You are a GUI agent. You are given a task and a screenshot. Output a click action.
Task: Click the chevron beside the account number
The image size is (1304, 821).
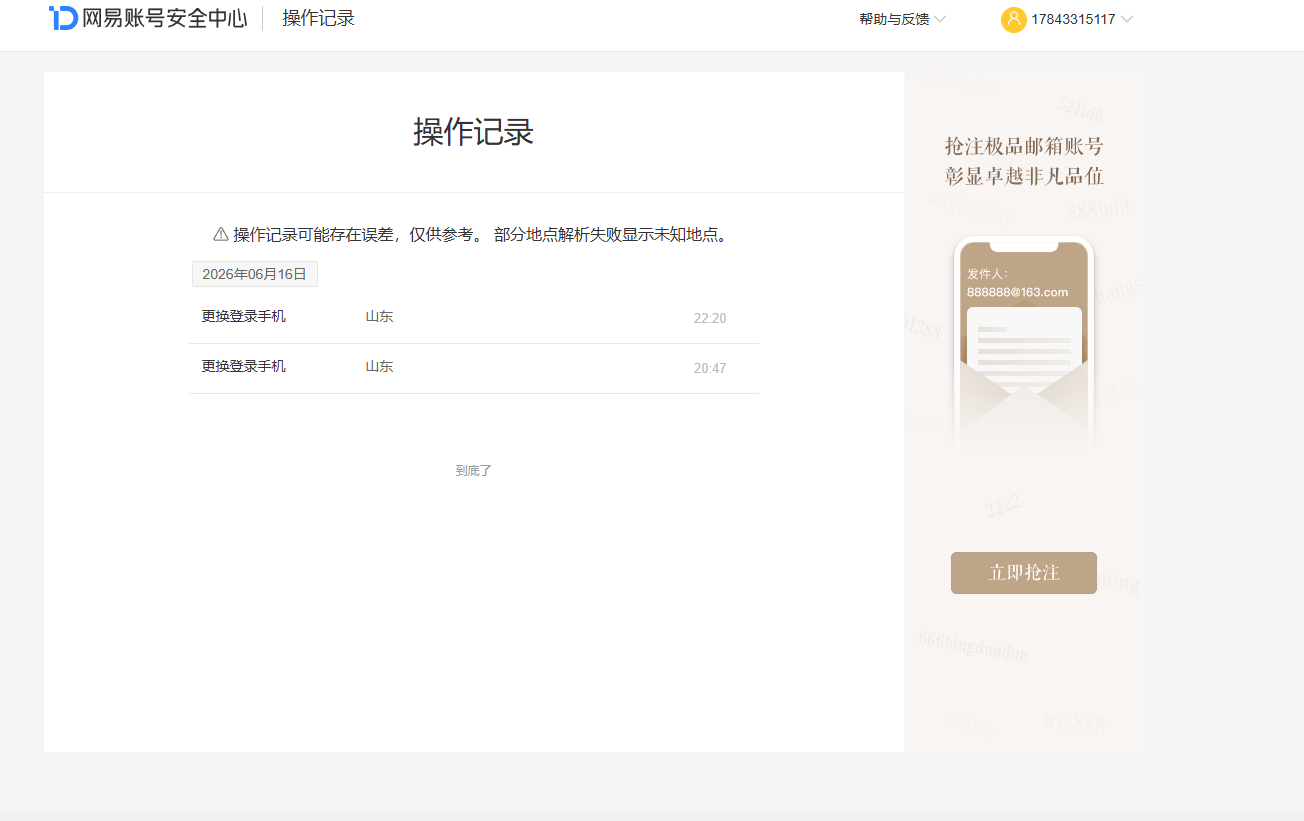[1127, 19]
